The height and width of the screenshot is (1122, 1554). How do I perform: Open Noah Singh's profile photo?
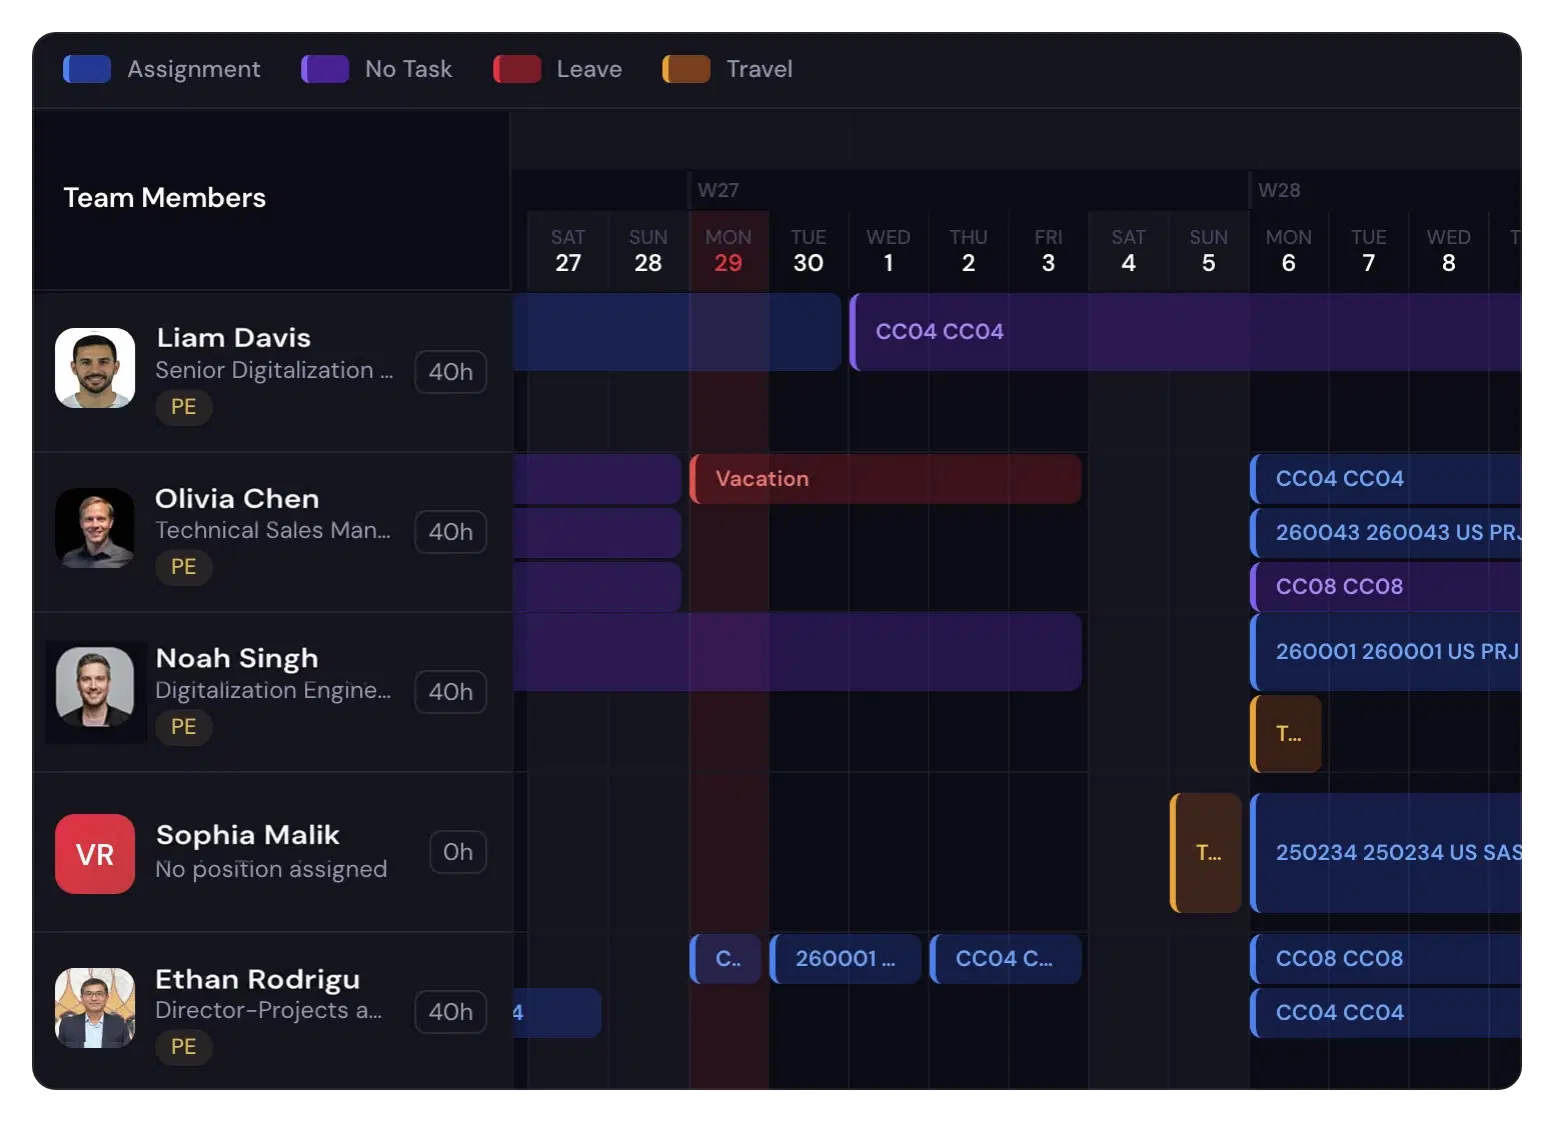(95, 688)
